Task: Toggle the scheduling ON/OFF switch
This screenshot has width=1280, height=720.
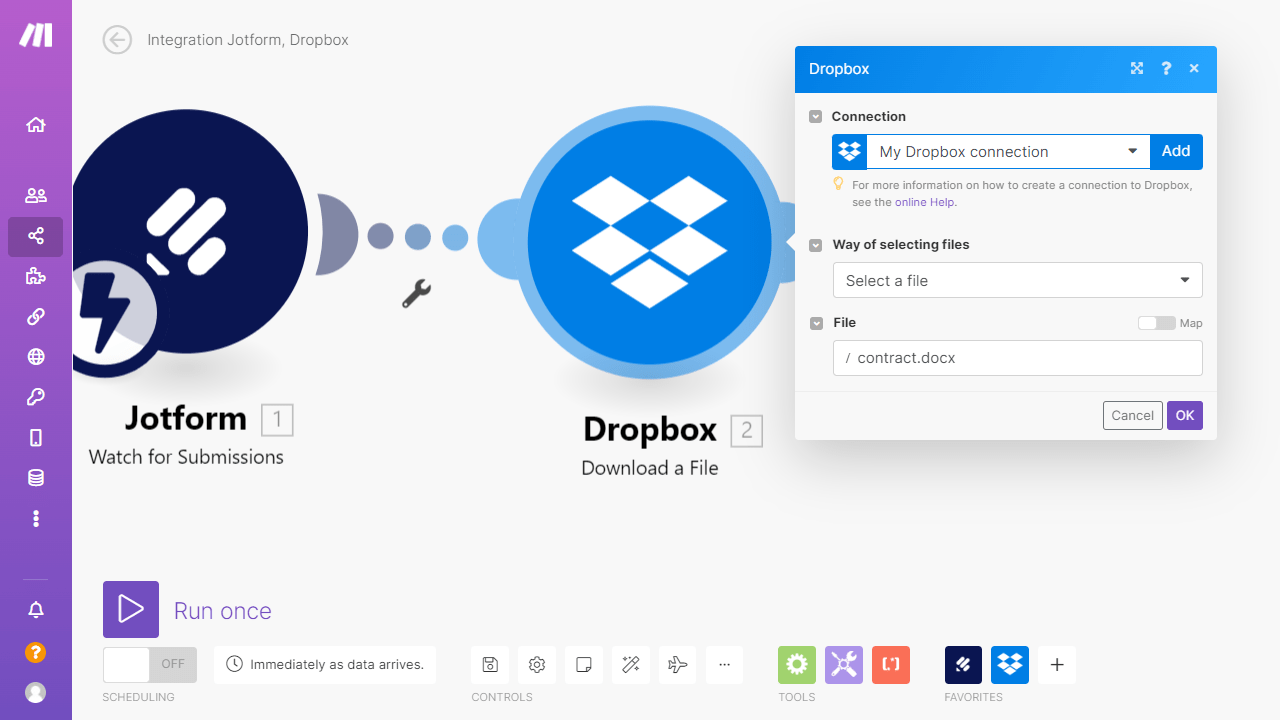Action: pos(150,664)
